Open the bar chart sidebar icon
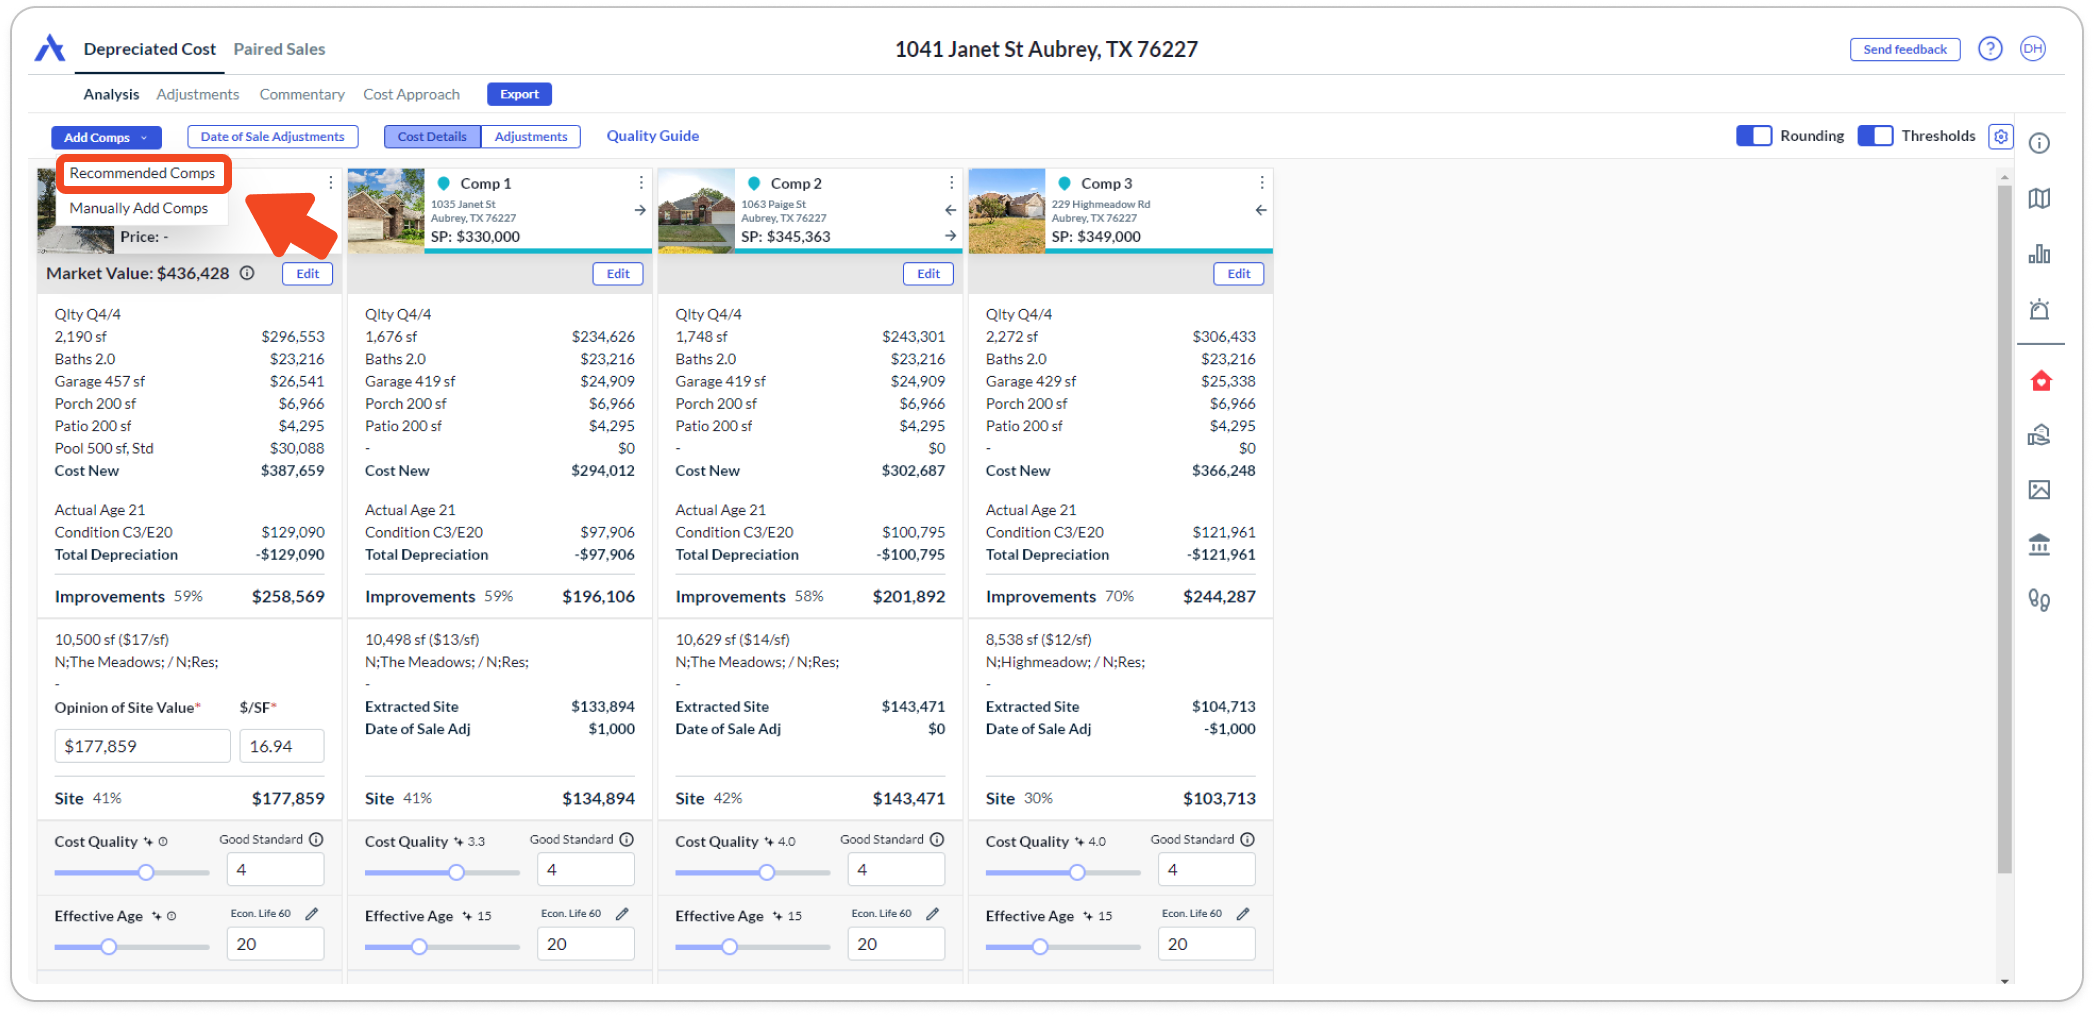Screen dimensions: 2094x1016 coord(2039,254)
